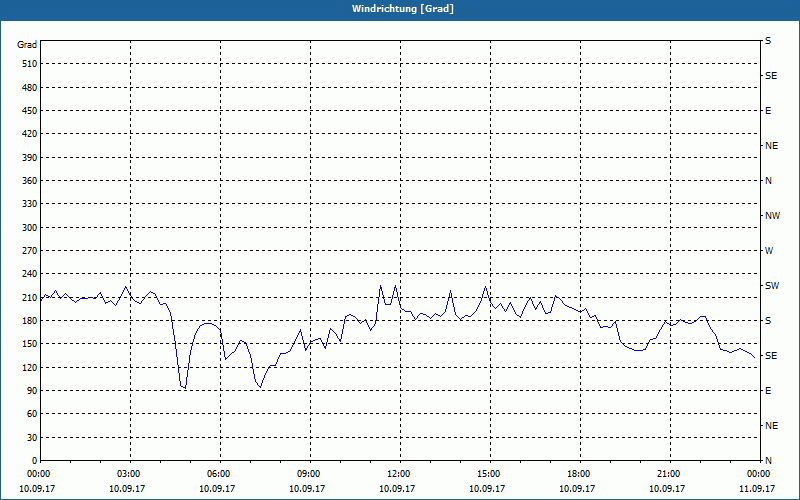Screen dimensions: 800x500
Task: Click the Windrichtung [Grad] chart title
Action: [x=403, y=9]
